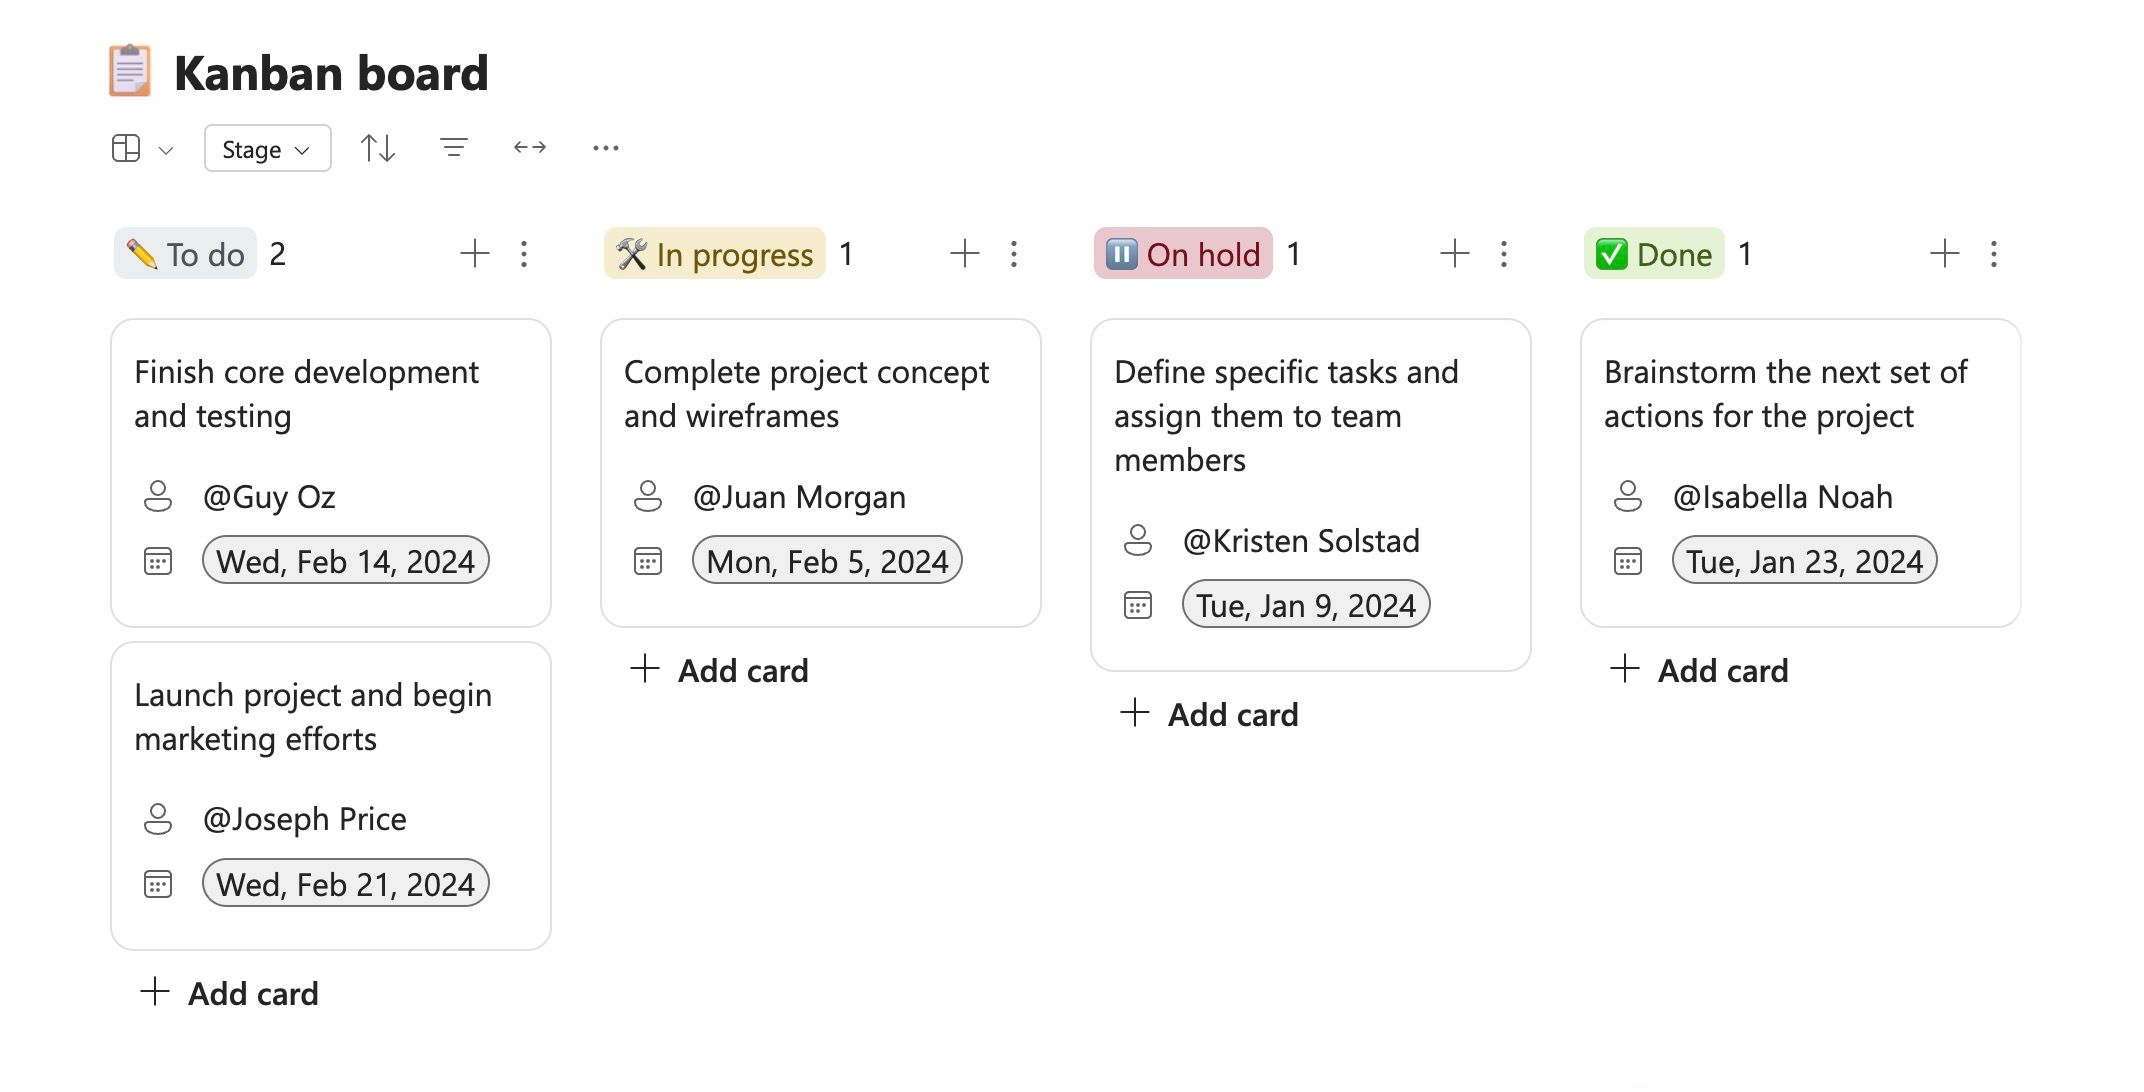The image size is (2144, 1092).
Task: Select the Done column header label
Action: point(1653,254)
